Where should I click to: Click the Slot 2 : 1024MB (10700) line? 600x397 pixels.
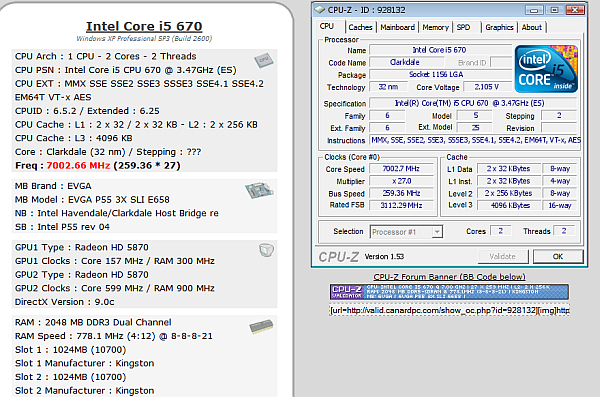point(70,377)
